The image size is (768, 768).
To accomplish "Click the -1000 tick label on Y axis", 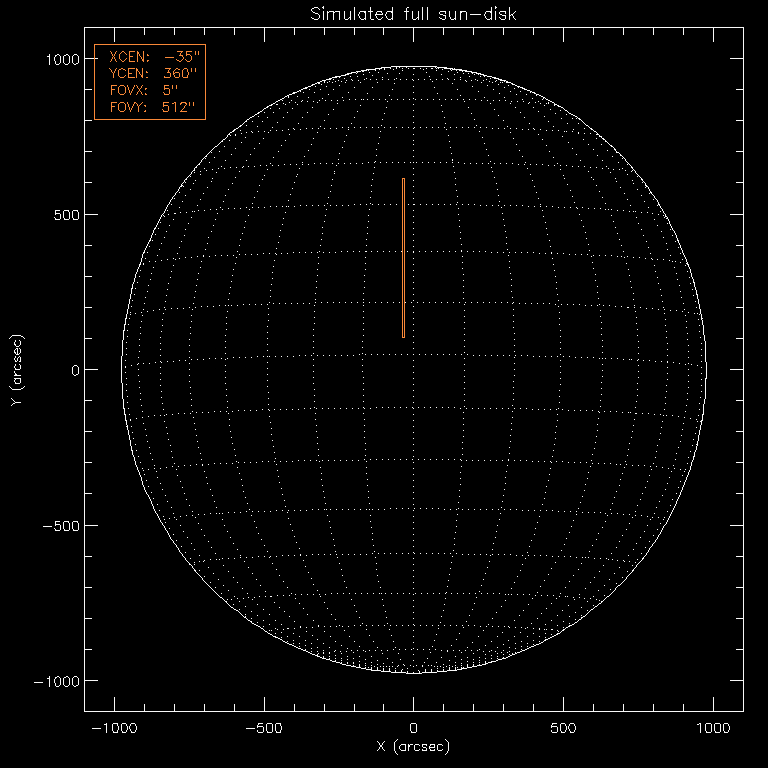I will coord(58,680).
